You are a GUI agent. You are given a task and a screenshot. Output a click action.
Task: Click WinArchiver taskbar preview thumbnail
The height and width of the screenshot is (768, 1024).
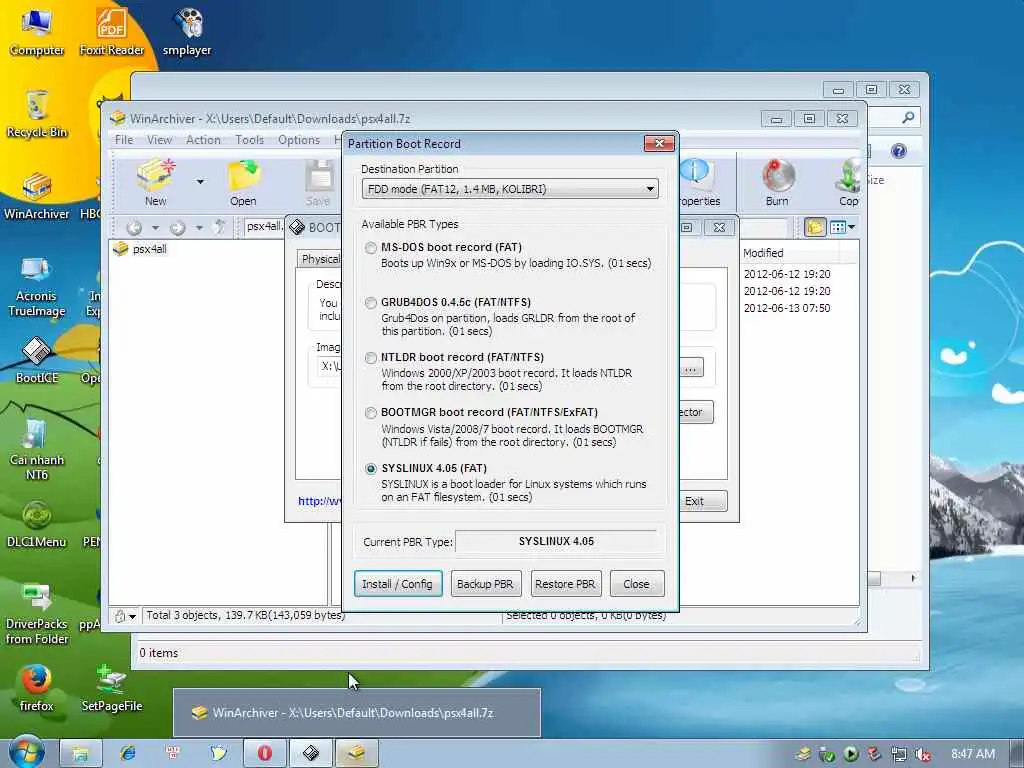[x=357, y=712]
